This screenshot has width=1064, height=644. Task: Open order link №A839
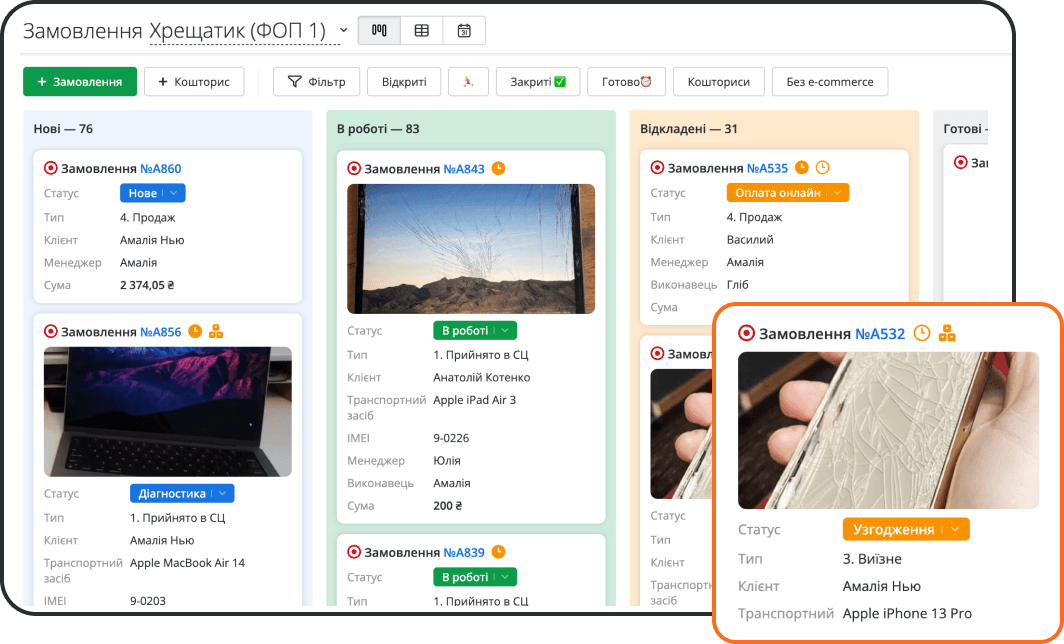pyautogui.click(x=464, y=552)
